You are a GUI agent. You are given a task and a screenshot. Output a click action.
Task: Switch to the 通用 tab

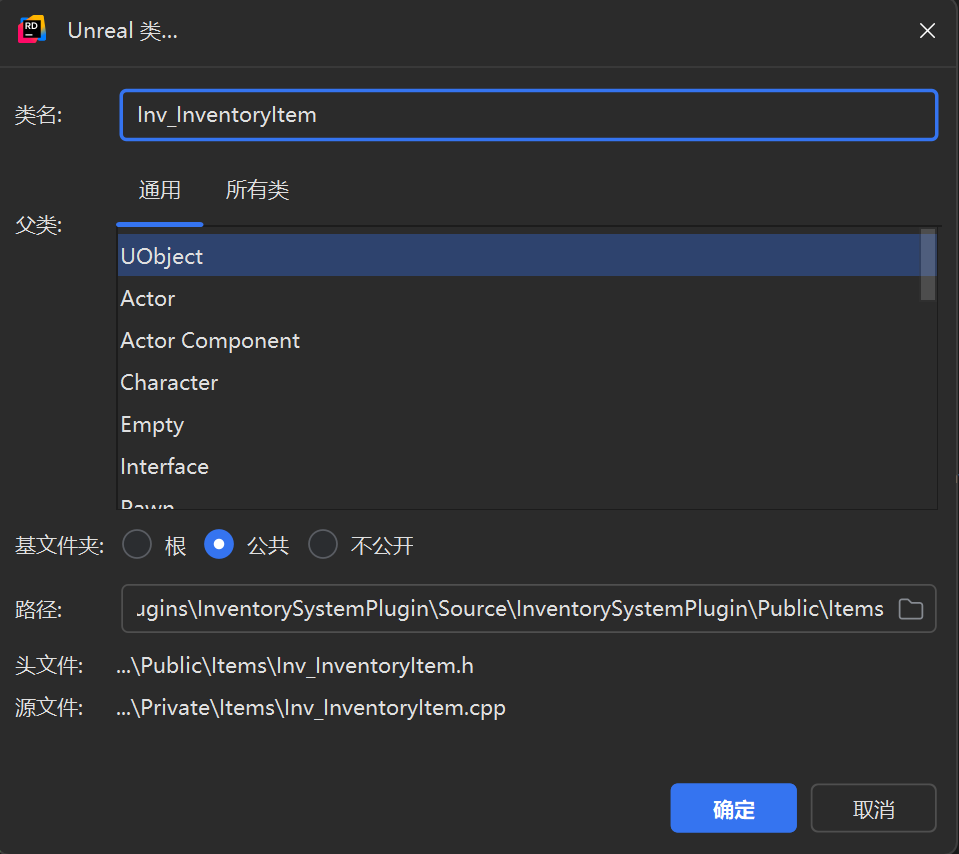160,190
